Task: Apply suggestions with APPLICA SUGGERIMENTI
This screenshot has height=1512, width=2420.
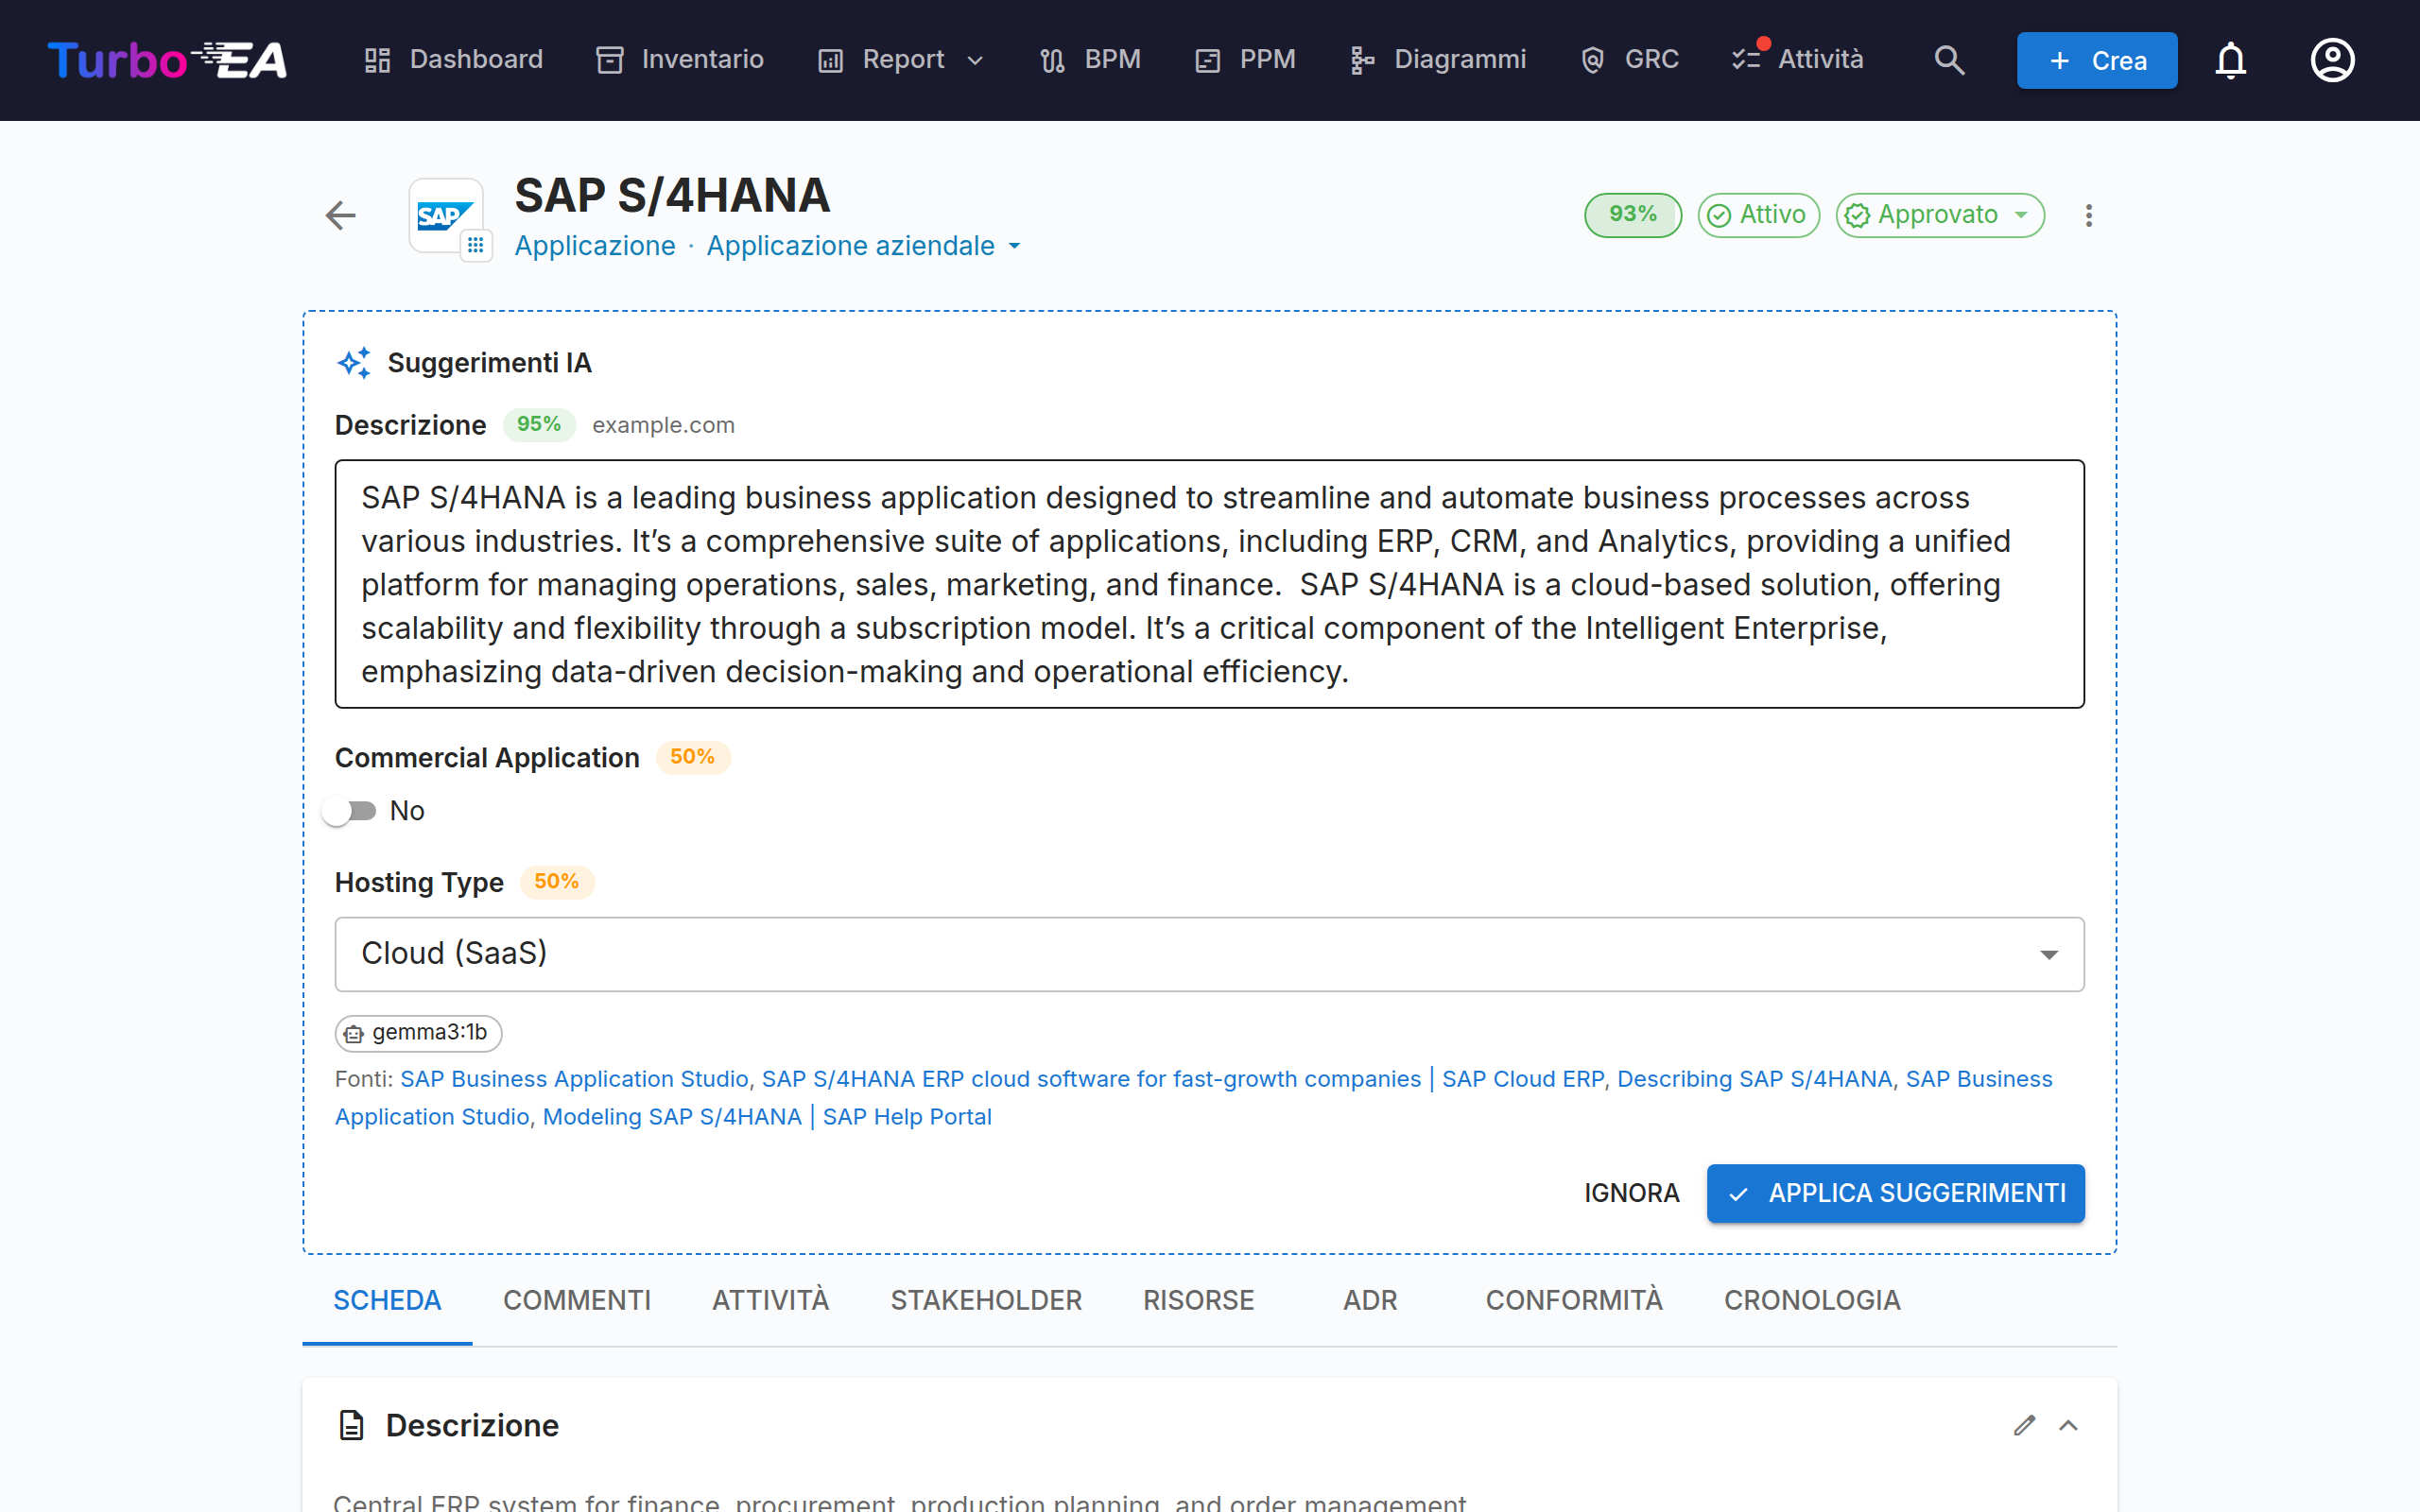Action: point(1895,1193)
